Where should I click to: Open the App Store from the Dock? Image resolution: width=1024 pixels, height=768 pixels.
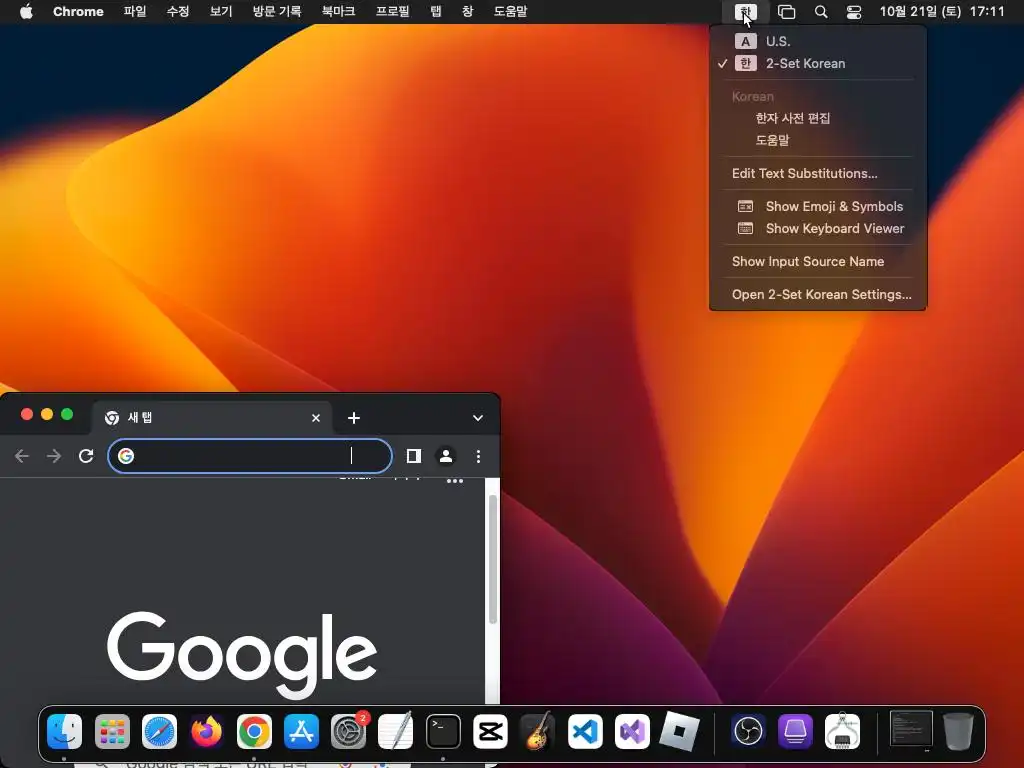(x=301, y=731)
